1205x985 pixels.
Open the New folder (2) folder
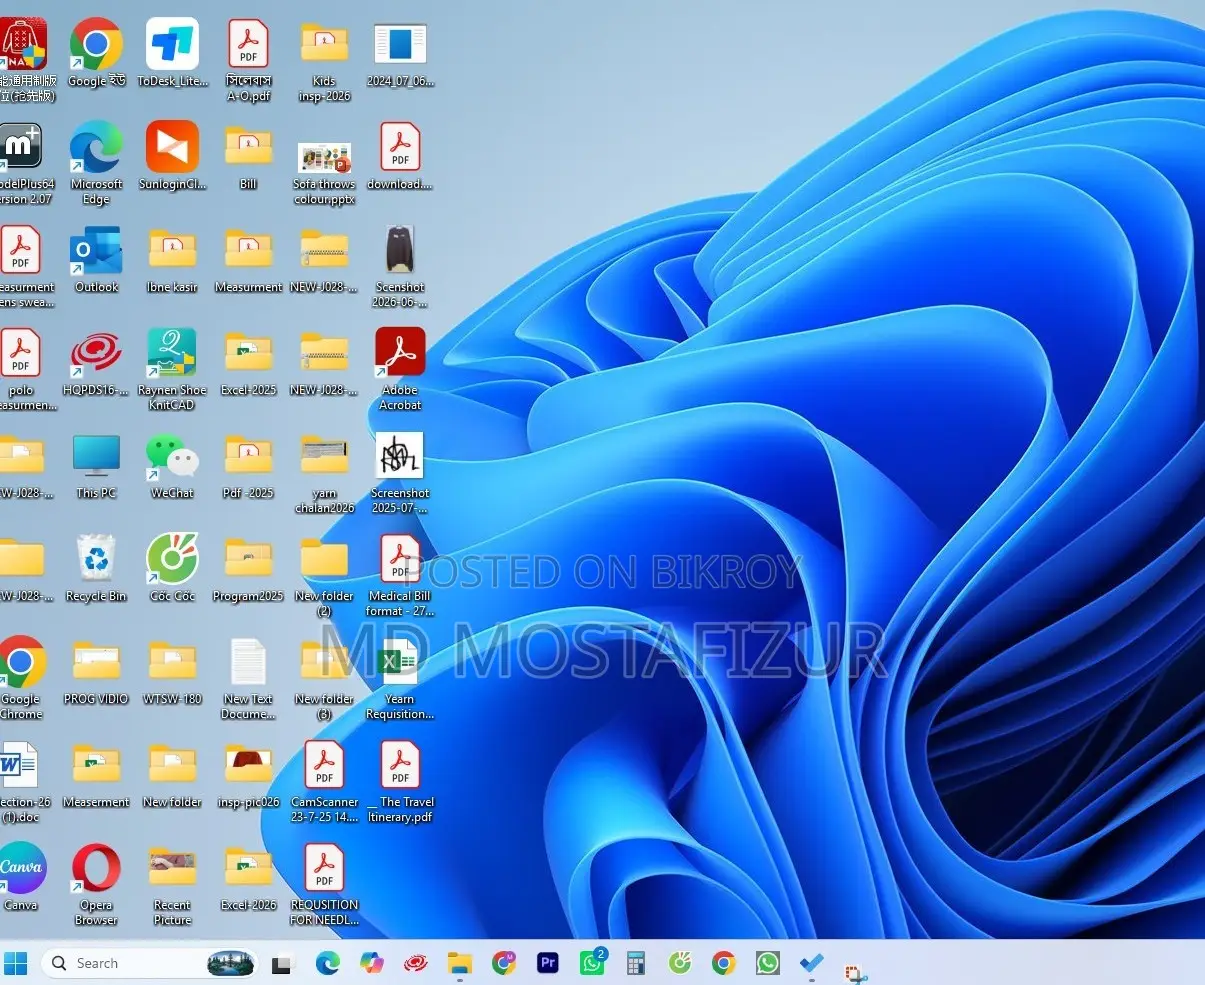324,575
